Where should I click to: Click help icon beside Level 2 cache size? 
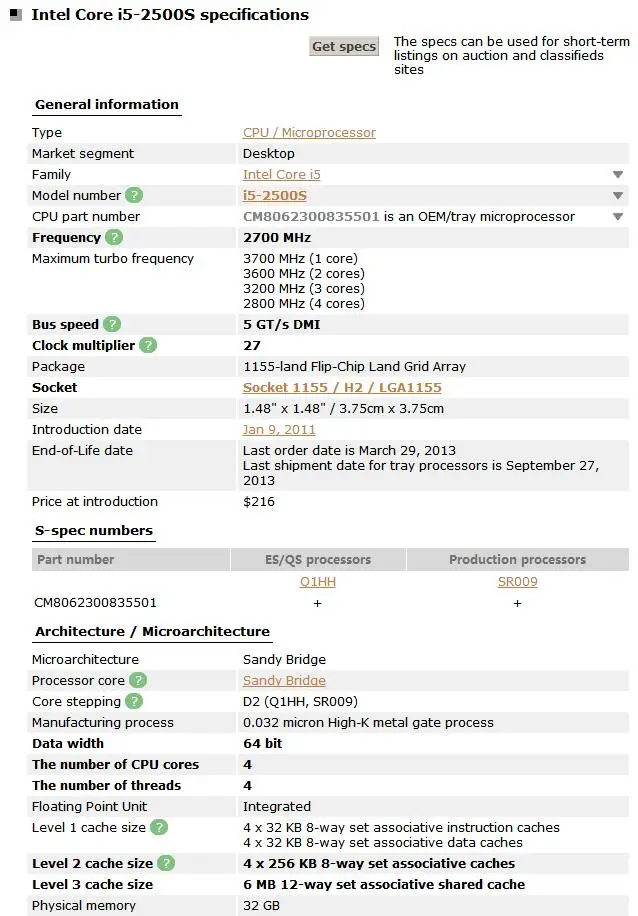166,864
